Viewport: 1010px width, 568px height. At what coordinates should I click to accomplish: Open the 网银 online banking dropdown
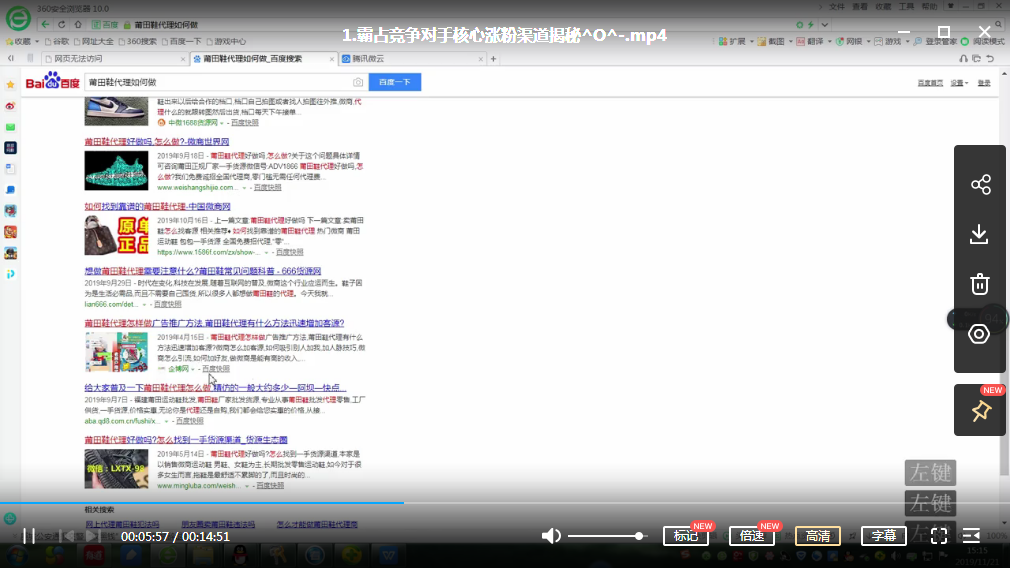[853, 41]
